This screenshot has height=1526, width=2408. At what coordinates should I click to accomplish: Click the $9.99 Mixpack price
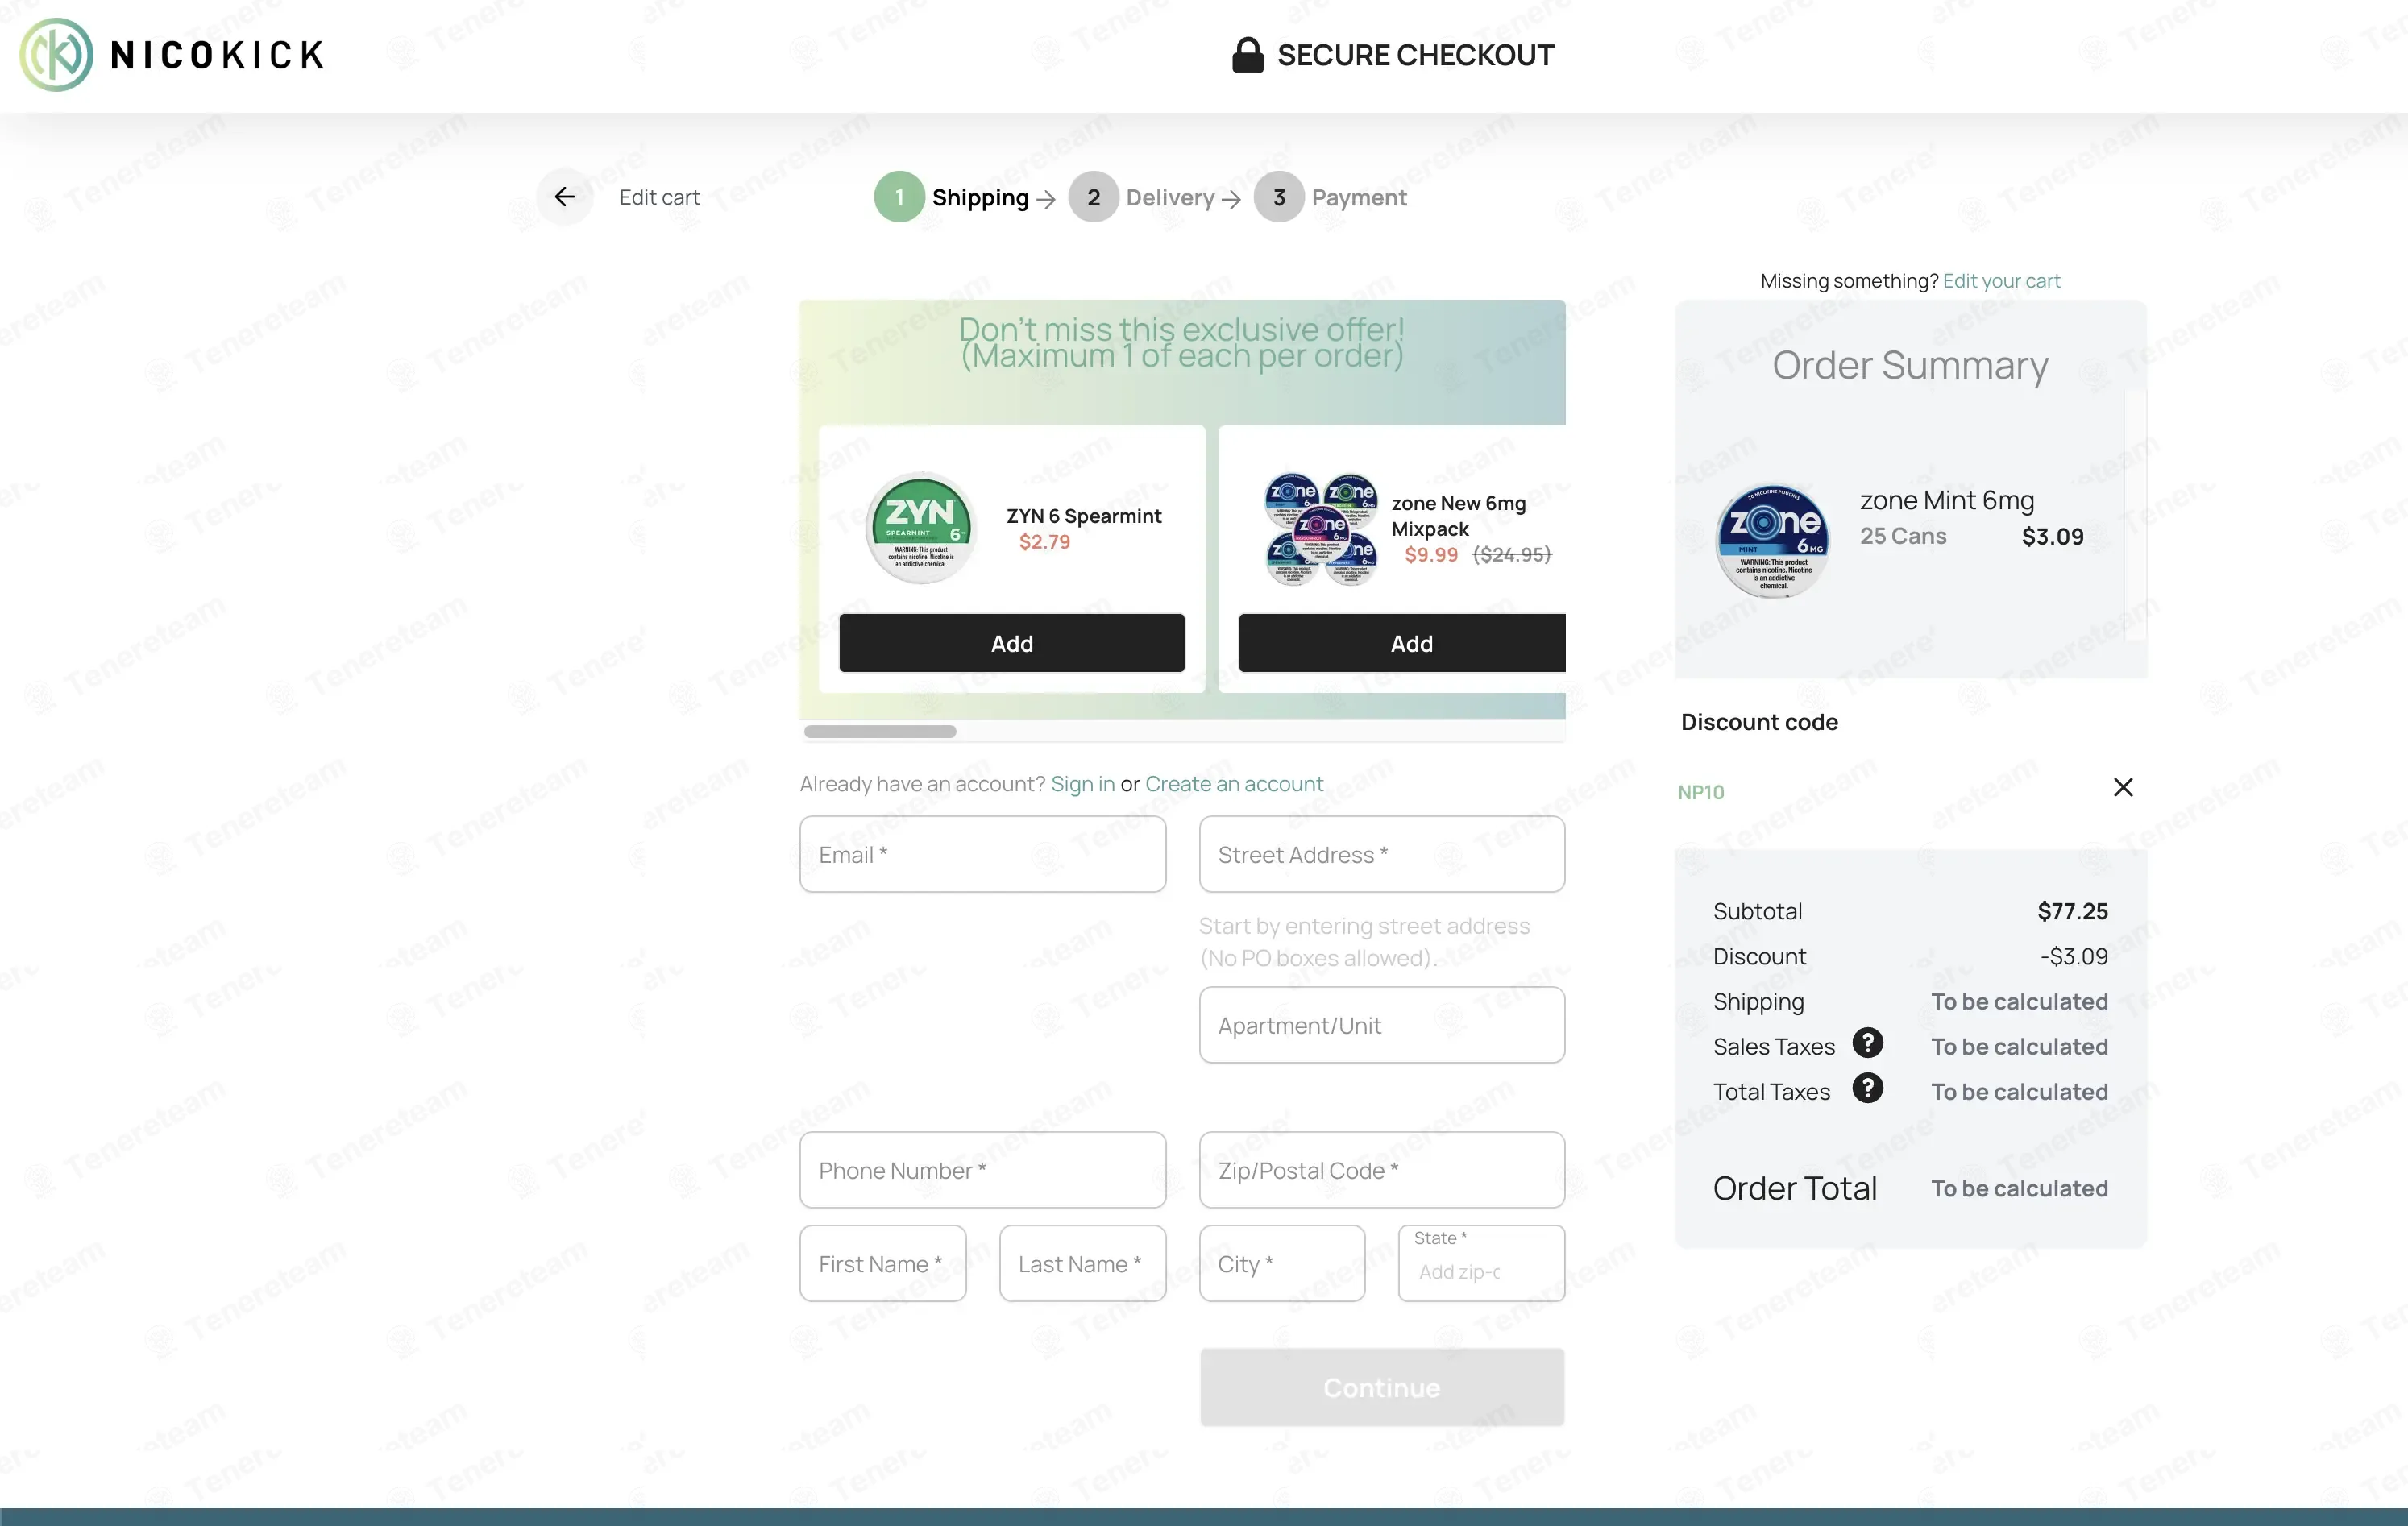1430,555
